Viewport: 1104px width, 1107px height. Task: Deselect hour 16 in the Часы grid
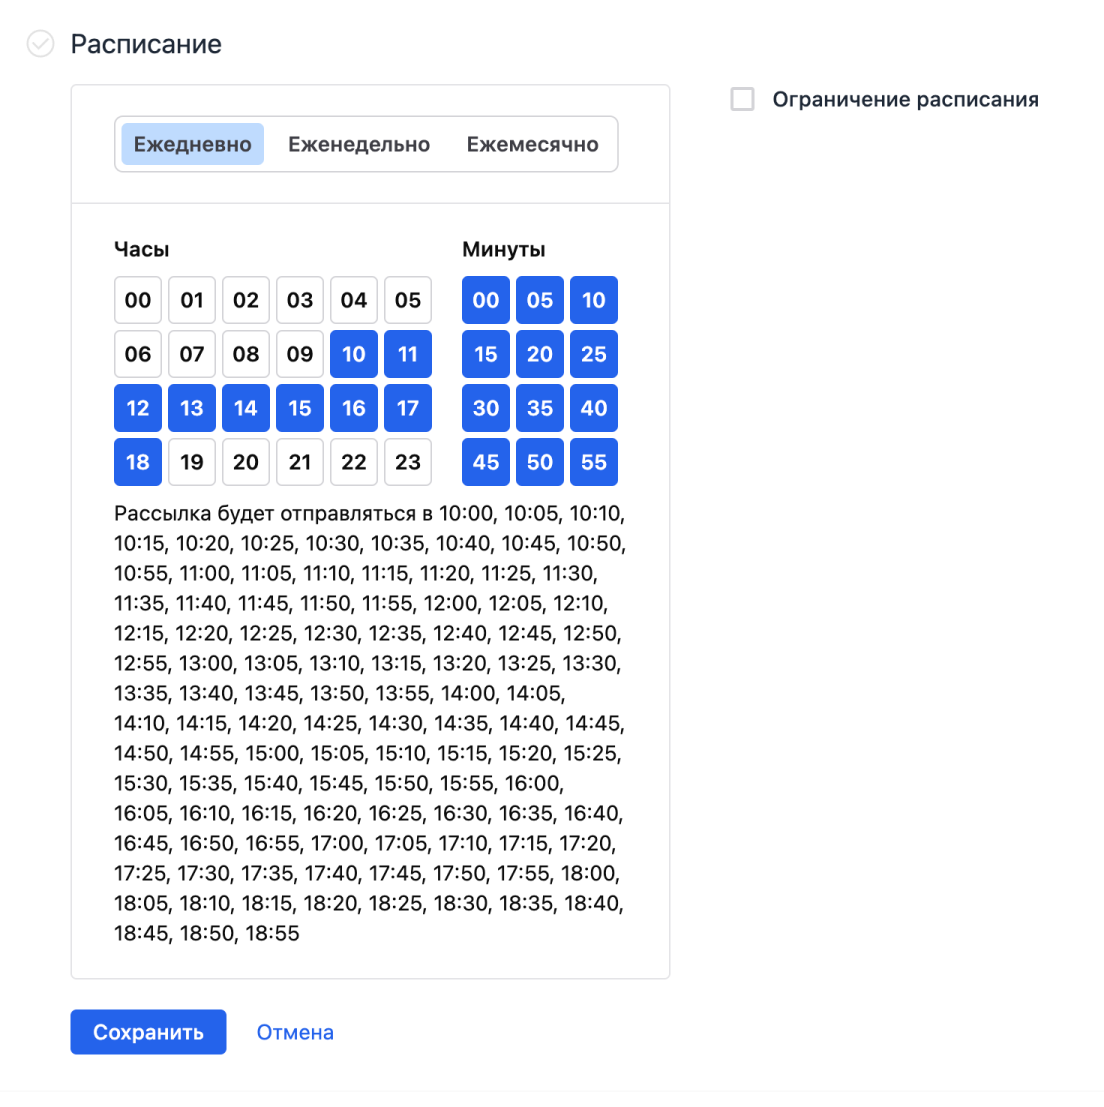pos(354,407)
